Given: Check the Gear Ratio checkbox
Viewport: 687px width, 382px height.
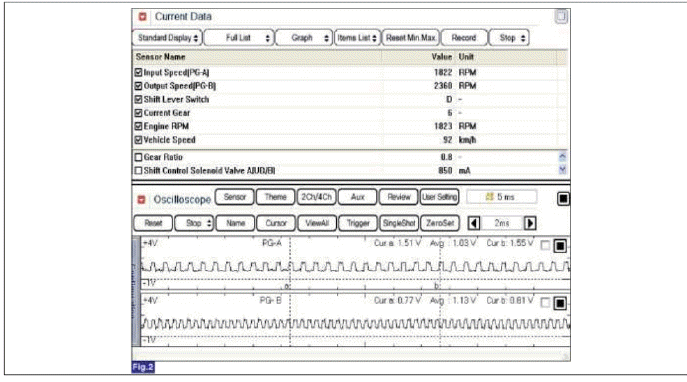Looking at the screenshot, I should [x=138, y=157].
